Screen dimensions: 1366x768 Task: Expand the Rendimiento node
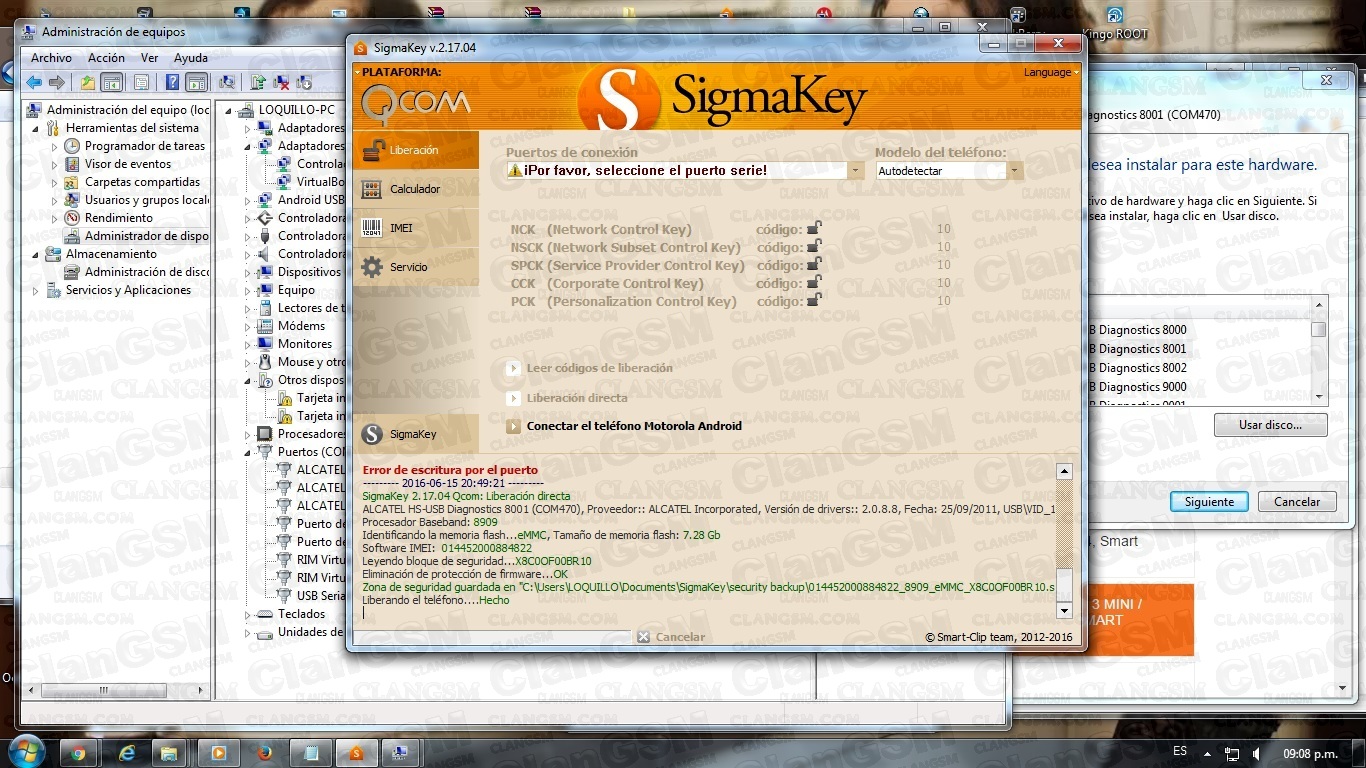55,218
